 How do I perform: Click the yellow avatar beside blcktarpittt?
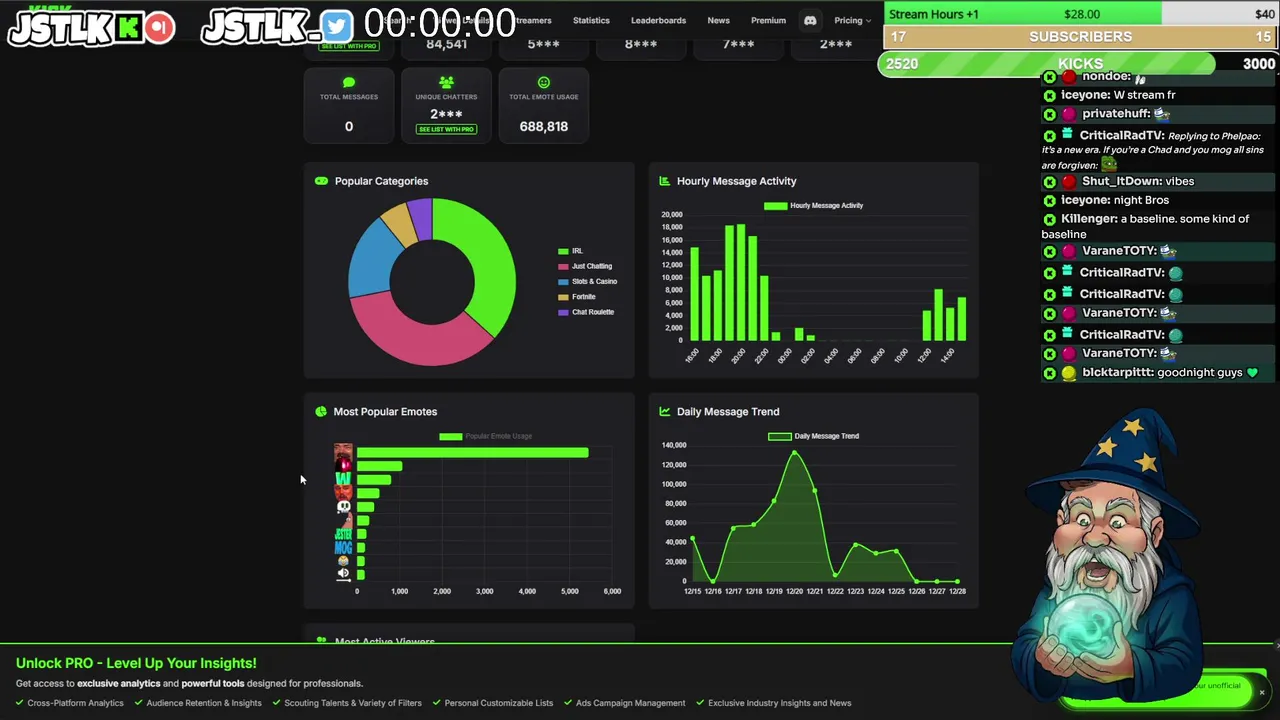(x=1068, y=373)
